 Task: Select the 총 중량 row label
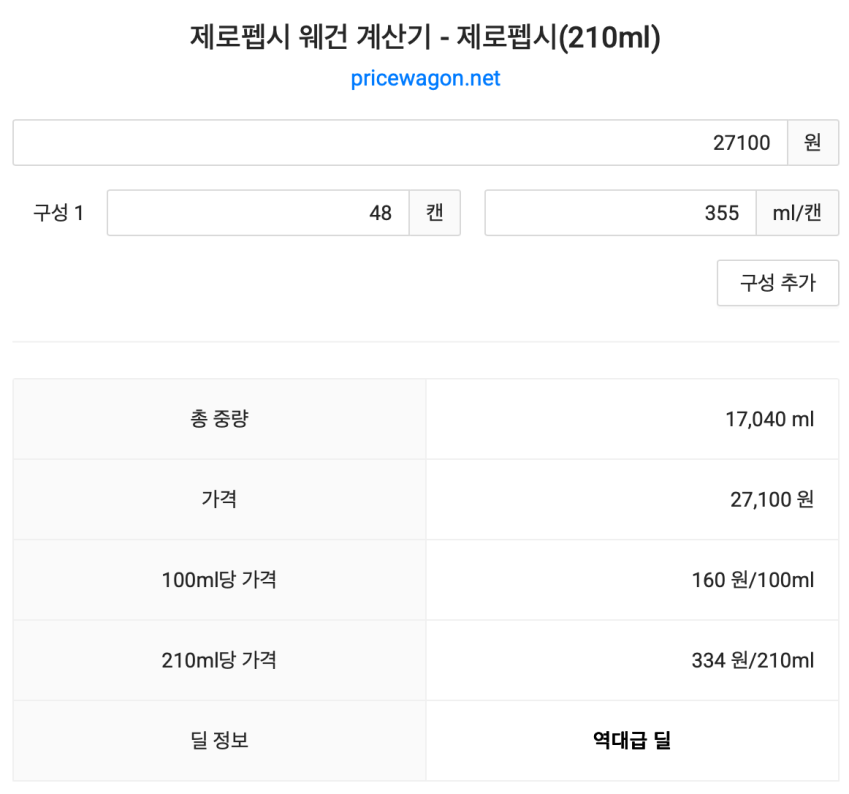[219, 419]
